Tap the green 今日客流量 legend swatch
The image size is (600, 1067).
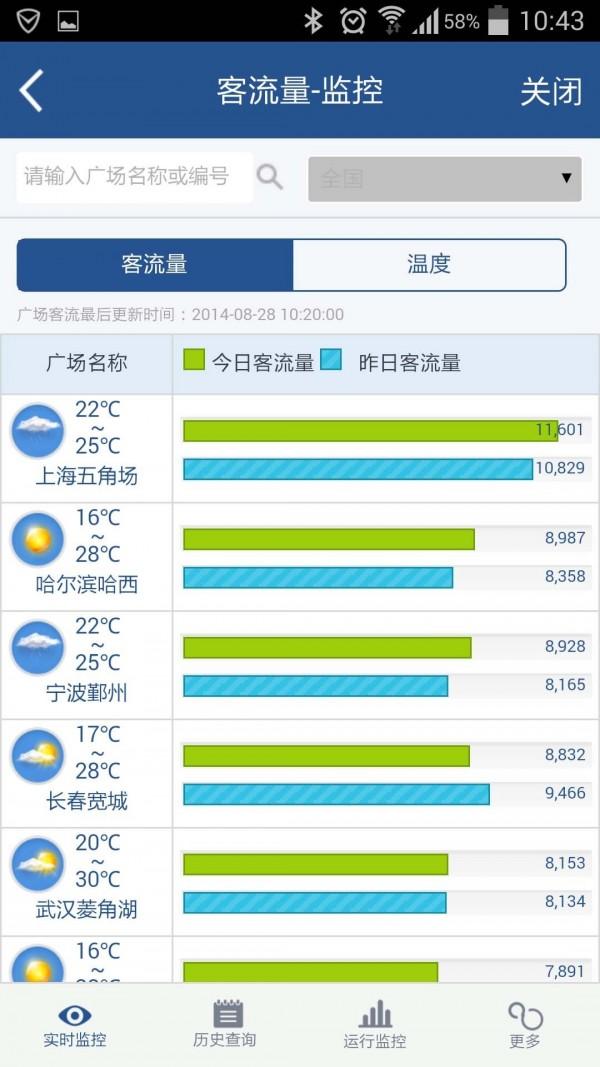pos(193,364)
